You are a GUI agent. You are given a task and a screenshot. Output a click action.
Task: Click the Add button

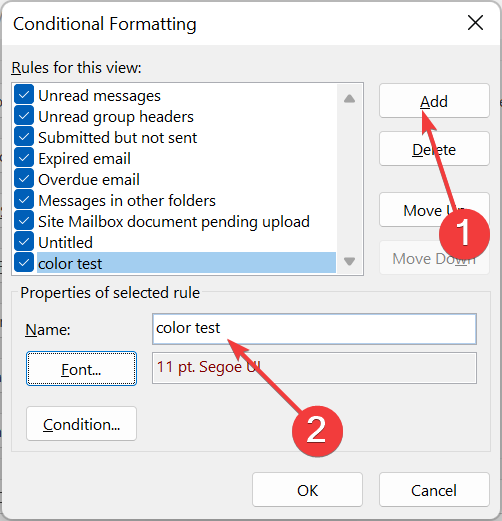click(434, 101)
